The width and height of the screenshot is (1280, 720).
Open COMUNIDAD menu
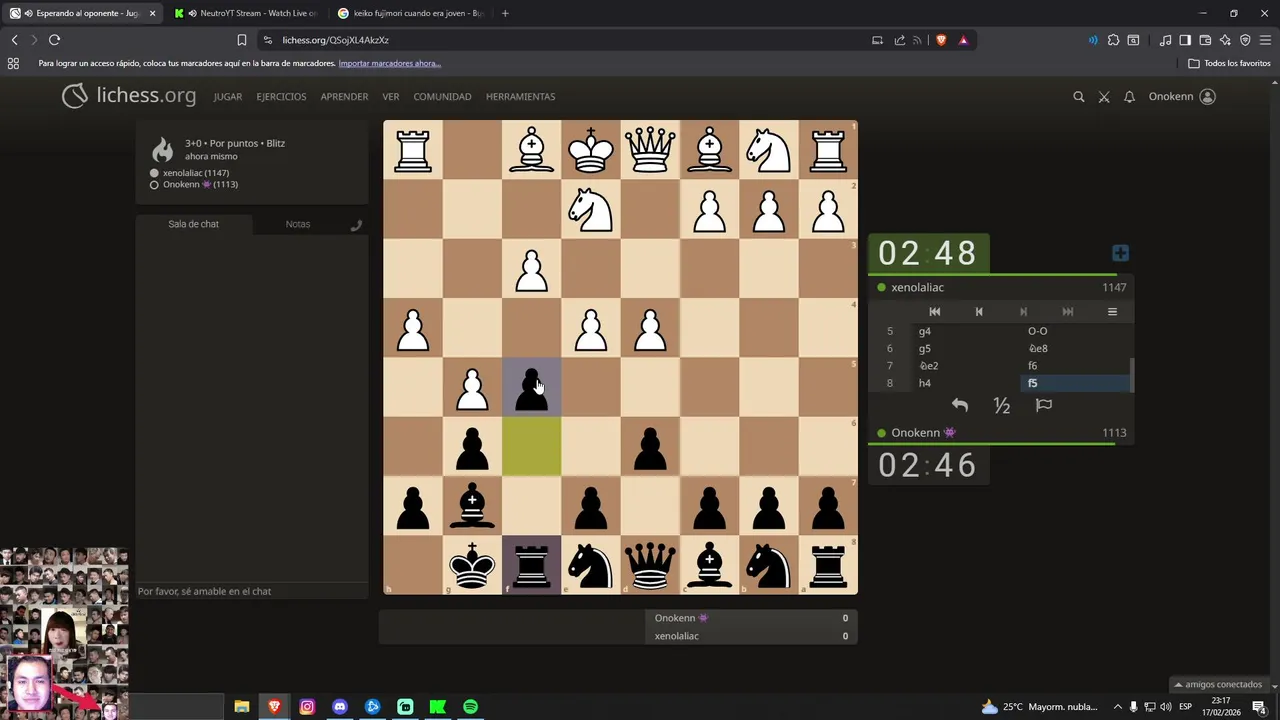point(442,97)
